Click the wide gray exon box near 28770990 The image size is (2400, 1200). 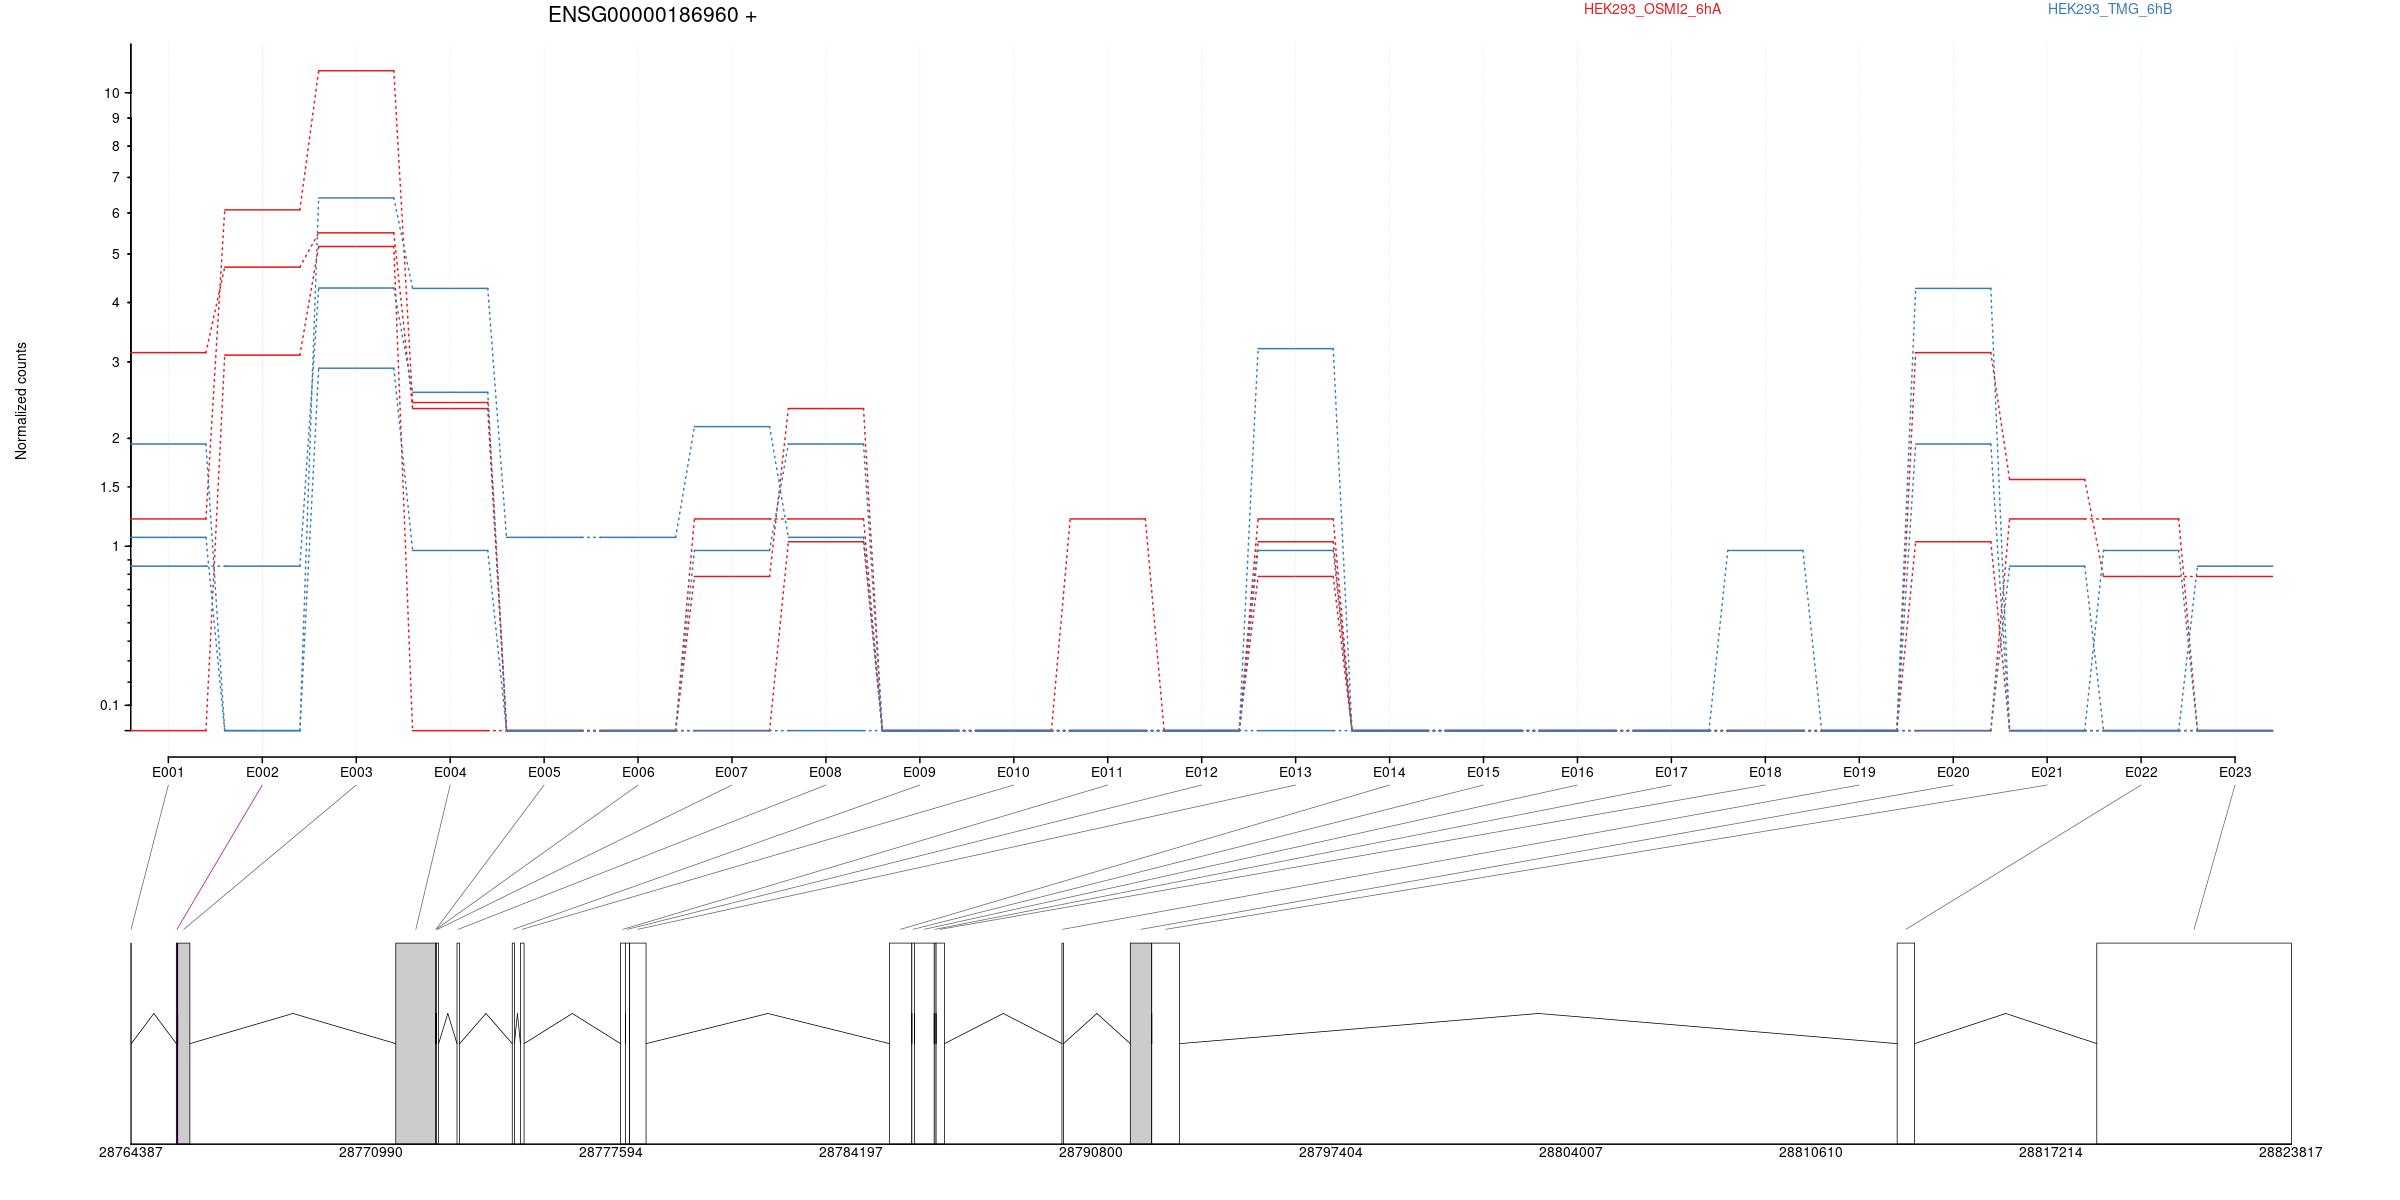click(415, 1043)
